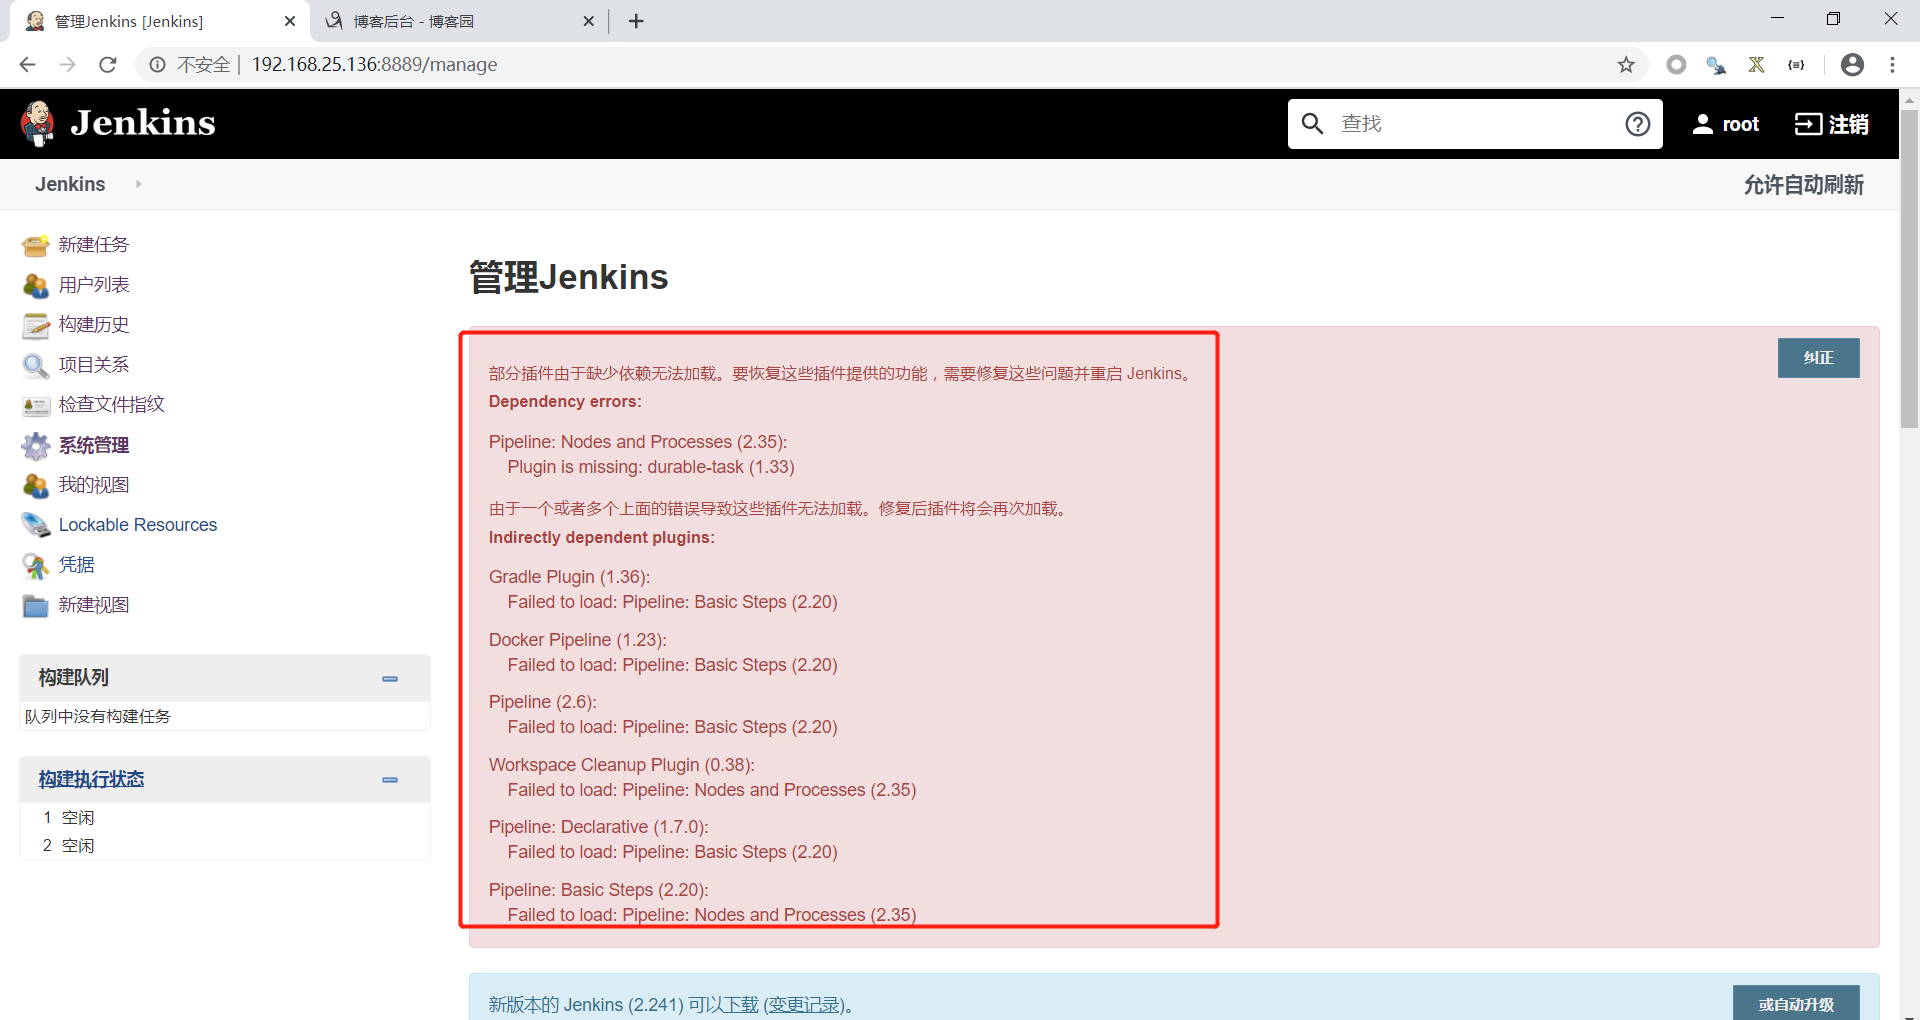Click the search help question-mark icon
The width and height of the screenshot is (1920, 1020).
click(x=1637, y=124)
